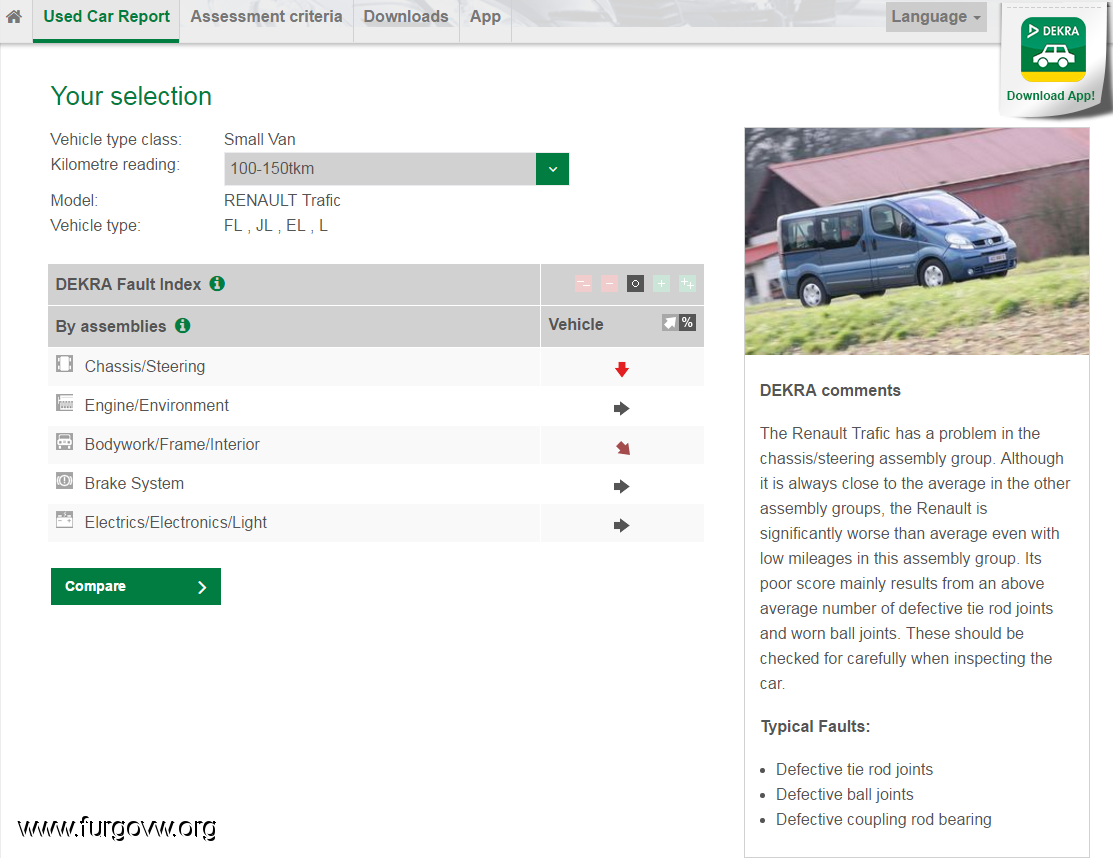Screen dimensions: 1113x858
Task: Click the diagonal red arrow for Bodywork
Action: tap(623, 448)
